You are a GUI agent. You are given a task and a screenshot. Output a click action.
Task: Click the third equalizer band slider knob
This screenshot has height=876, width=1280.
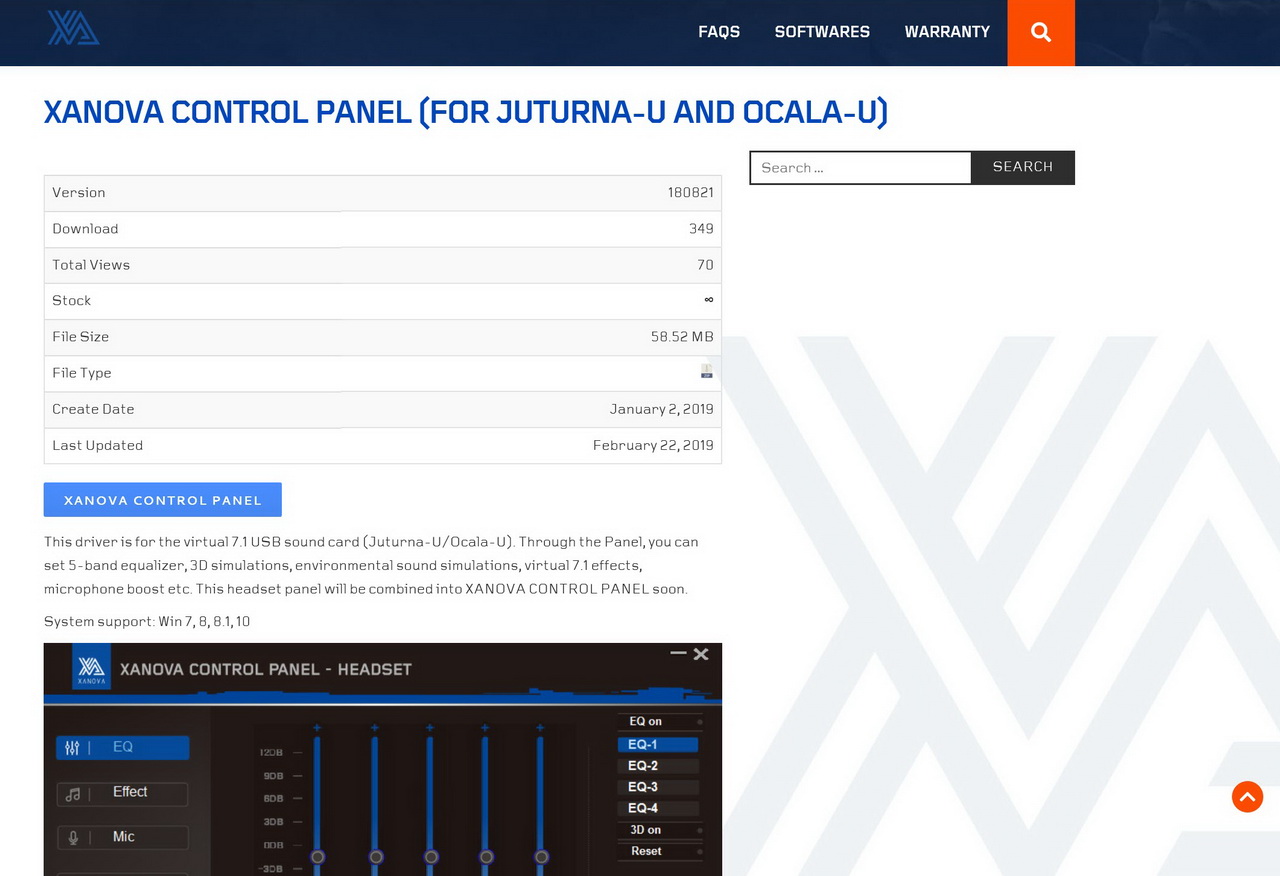point(431,857)
